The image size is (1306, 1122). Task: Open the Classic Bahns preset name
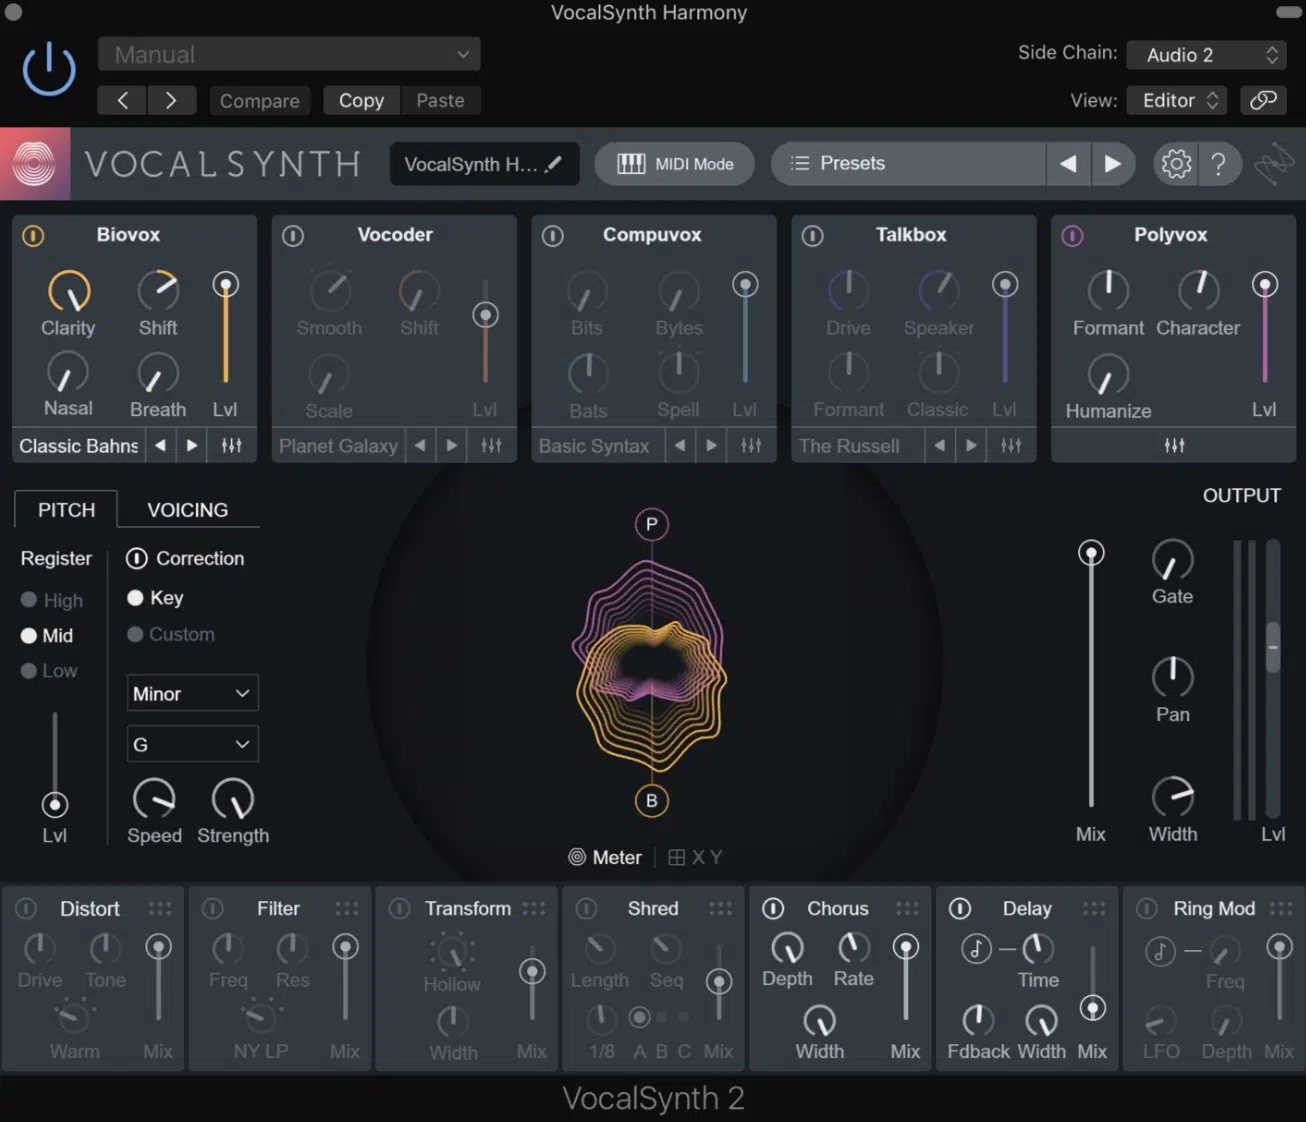pos(78,446)
